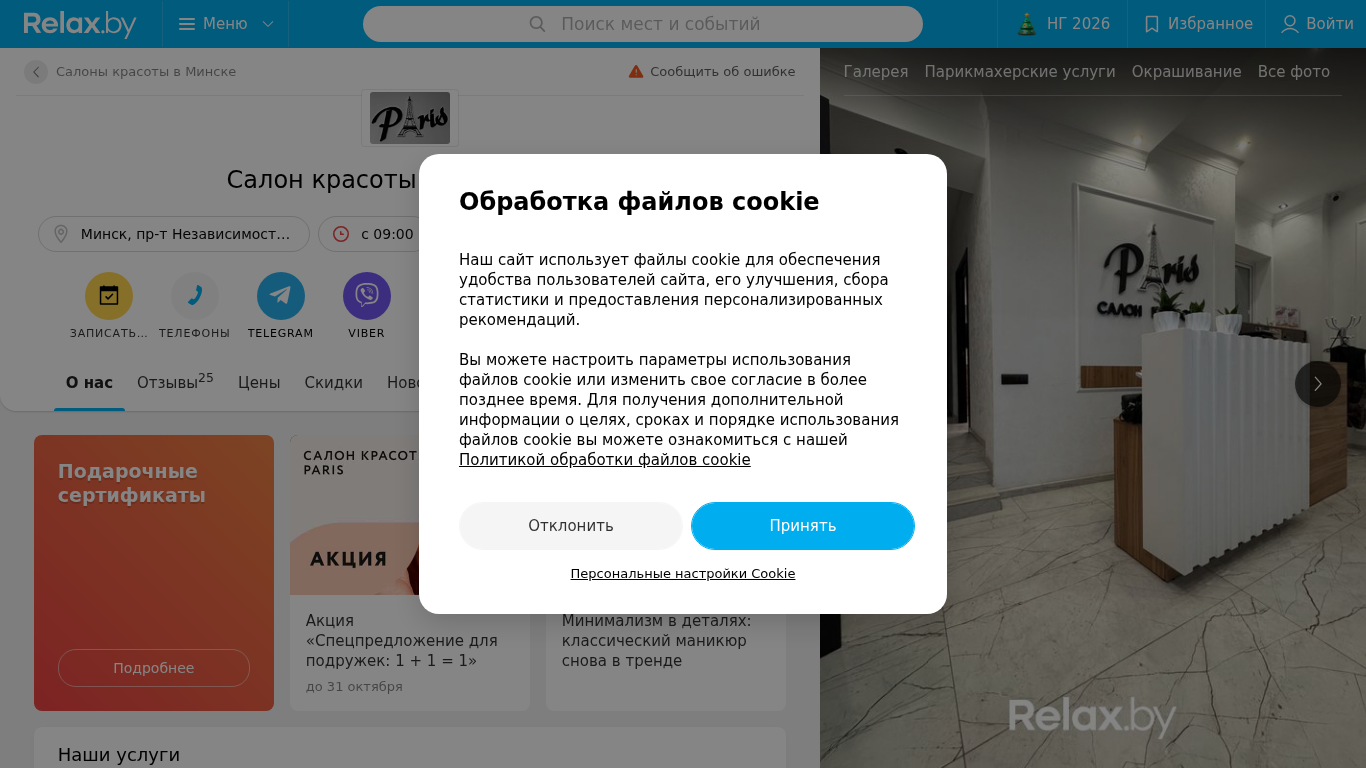Image resolution: width=1366 pixels, height=768 pixels.
Task: Expand the Меню dropdown in header
Action: pyautogui.click(x=226, y=24)
